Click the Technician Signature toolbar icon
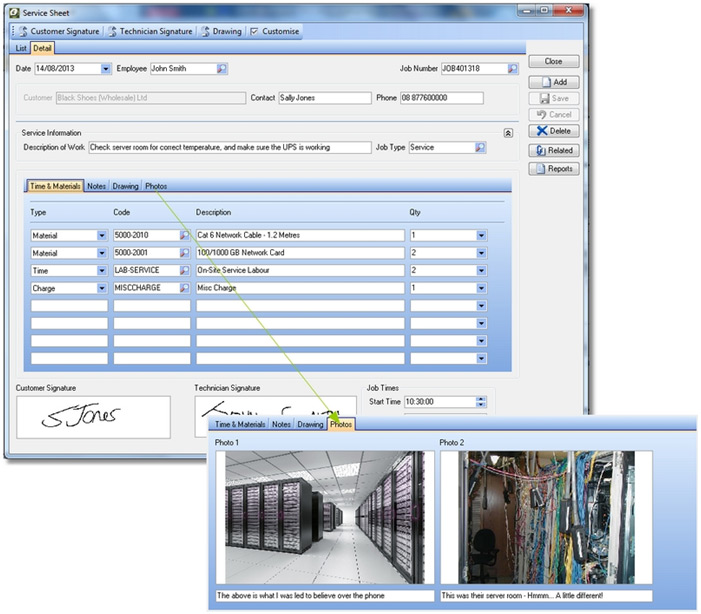This screenshot has height=614, width=701. 113,31
